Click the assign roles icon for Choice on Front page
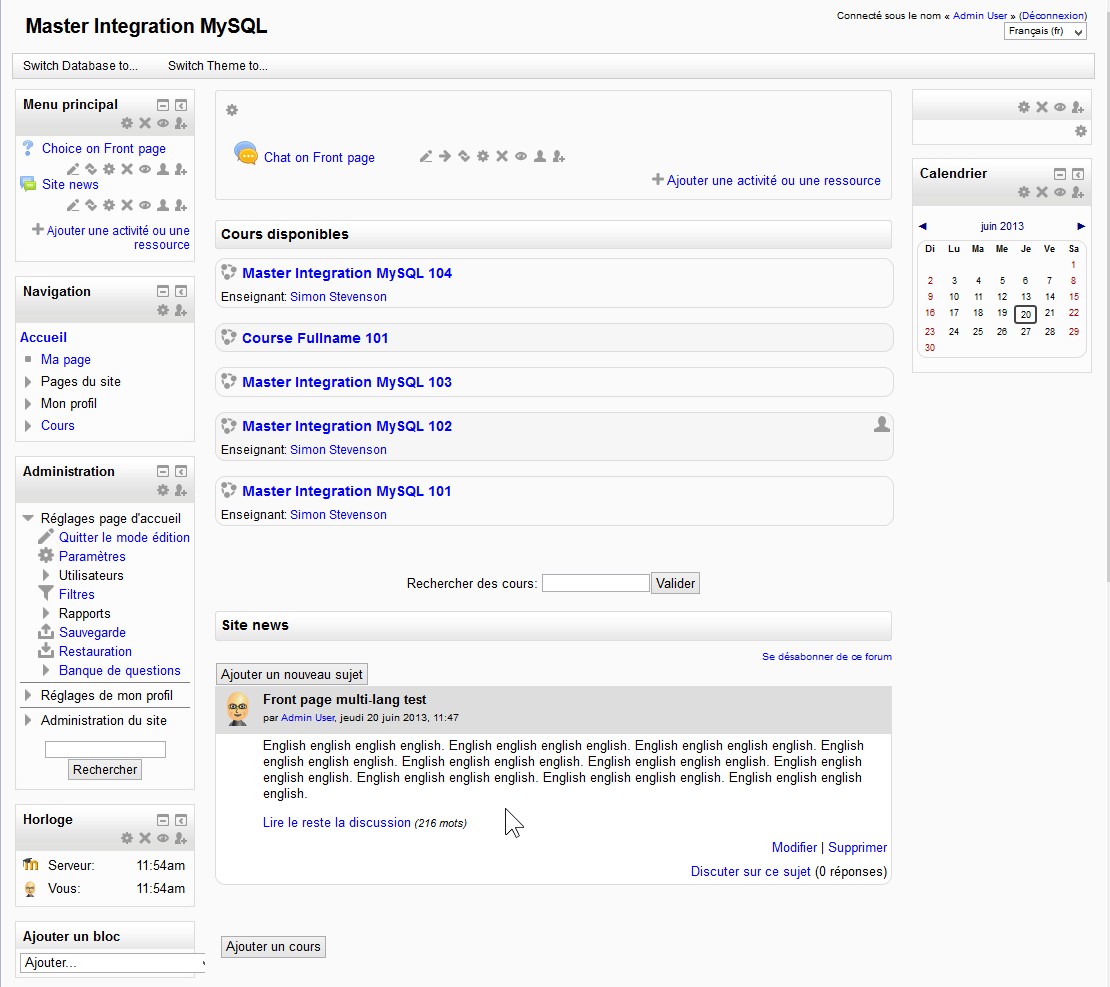The width and height of the screenshot is (1110, 987). point(181,169)
